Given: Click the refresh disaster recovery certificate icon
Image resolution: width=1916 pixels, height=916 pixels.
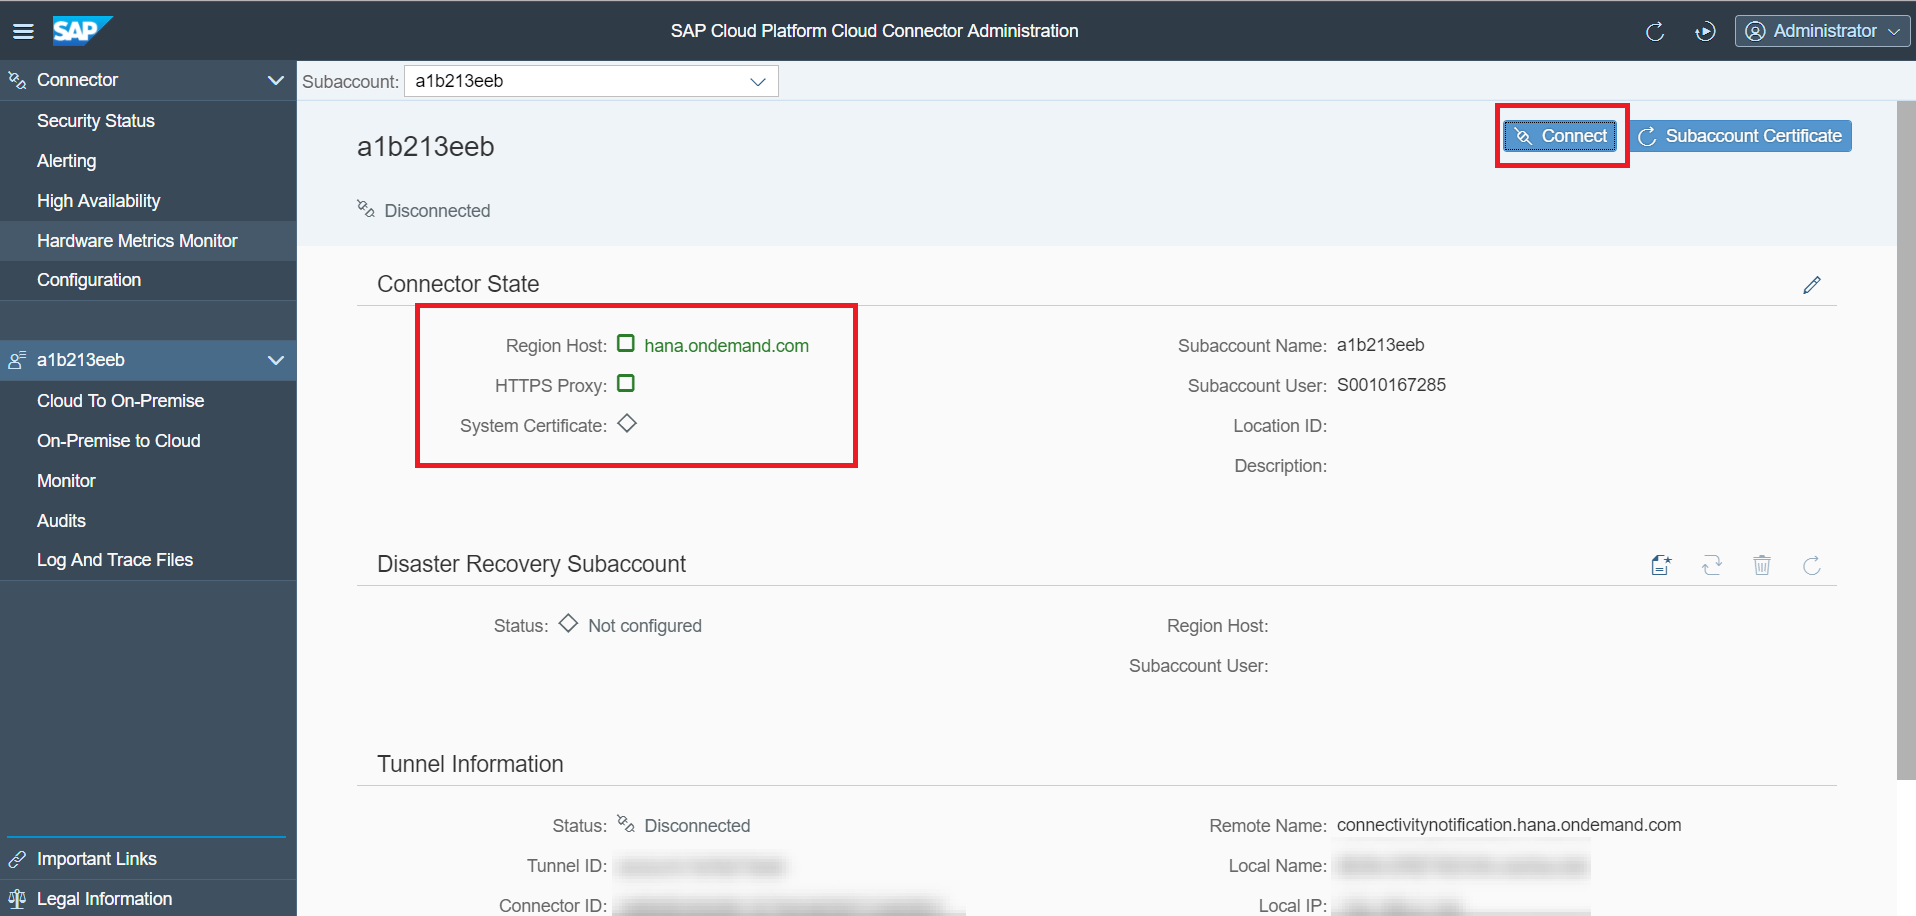Looking at the screenshot, I should (x=1812, y=565).
